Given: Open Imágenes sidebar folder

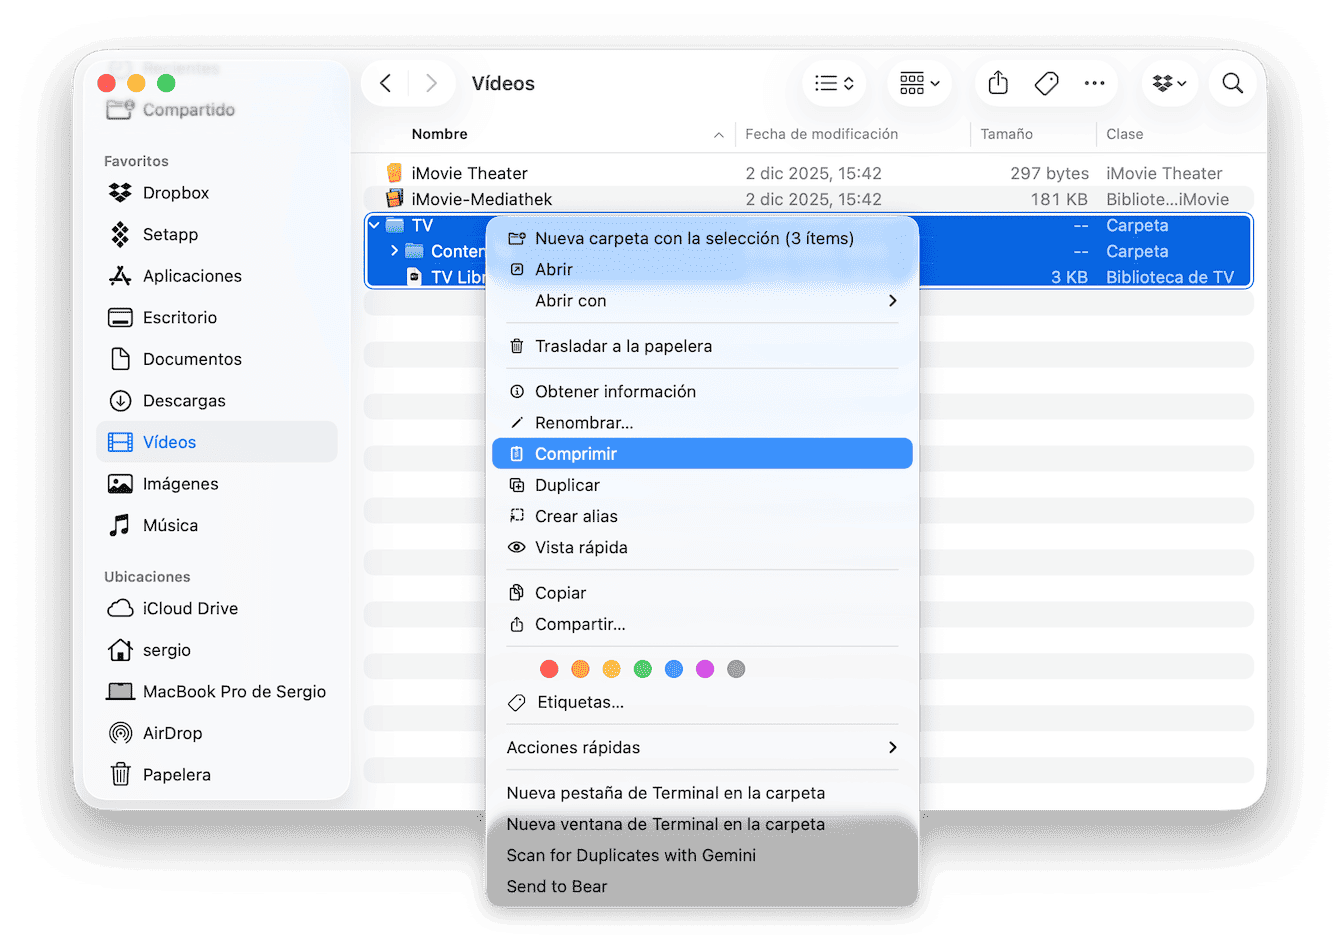Looking at the screenshot, I should pyautogui.click(x=217, y=484).
